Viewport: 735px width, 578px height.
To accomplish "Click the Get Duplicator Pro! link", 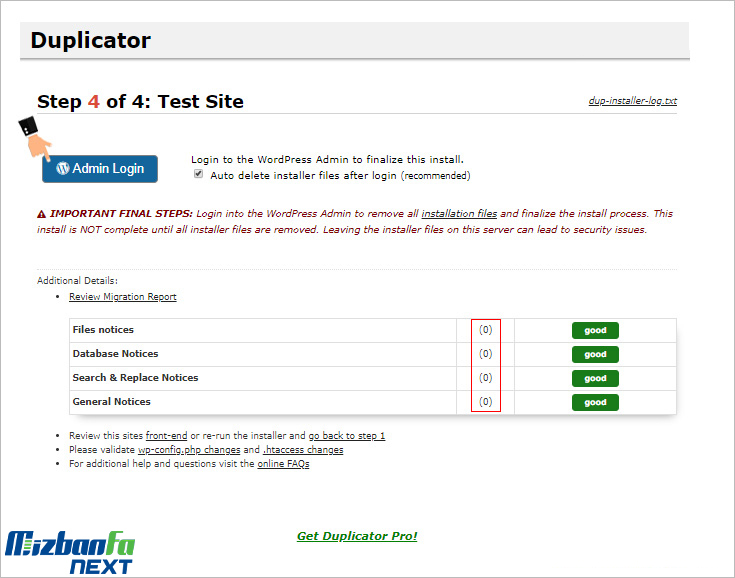I will [x=357, y=536].
